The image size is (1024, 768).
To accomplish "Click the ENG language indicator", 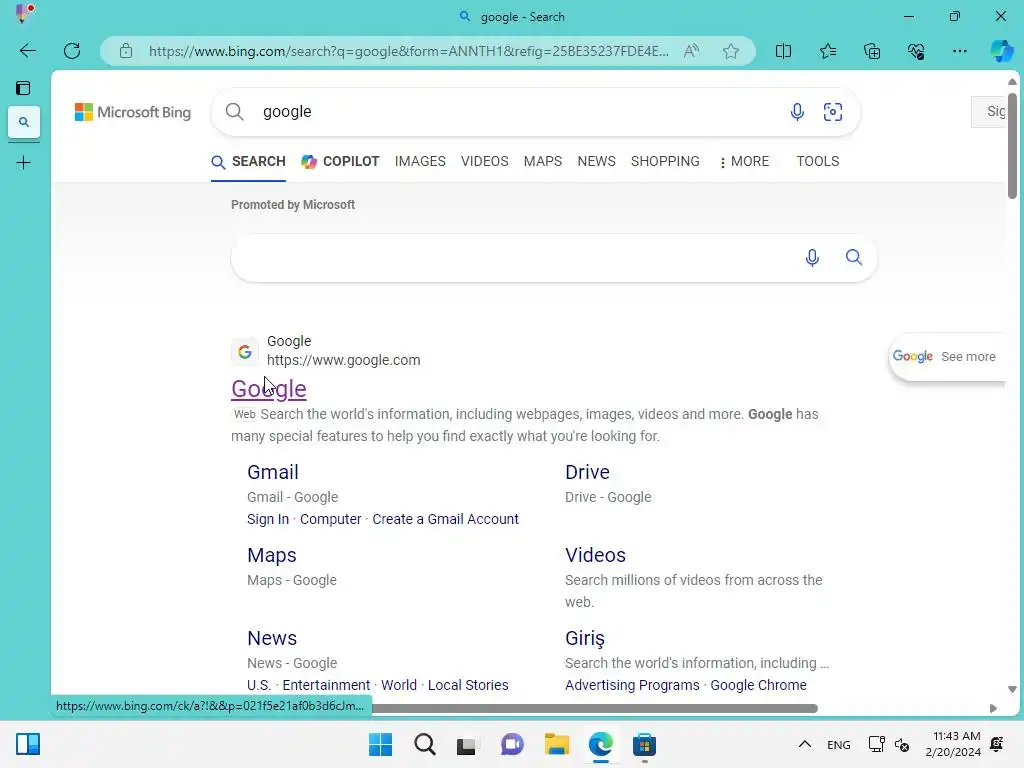I will point(839,744).
